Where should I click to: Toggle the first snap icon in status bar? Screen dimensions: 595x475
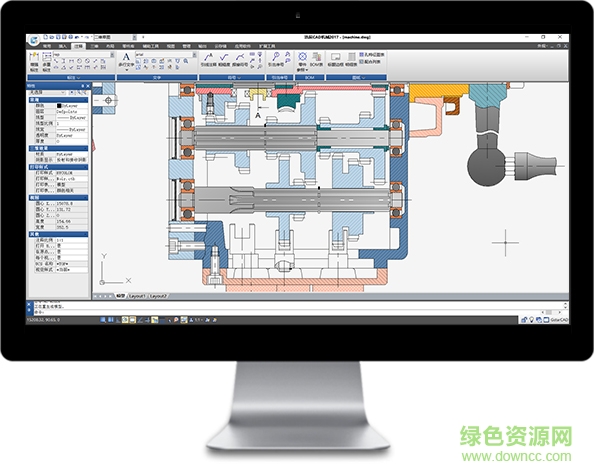point(103,320)
